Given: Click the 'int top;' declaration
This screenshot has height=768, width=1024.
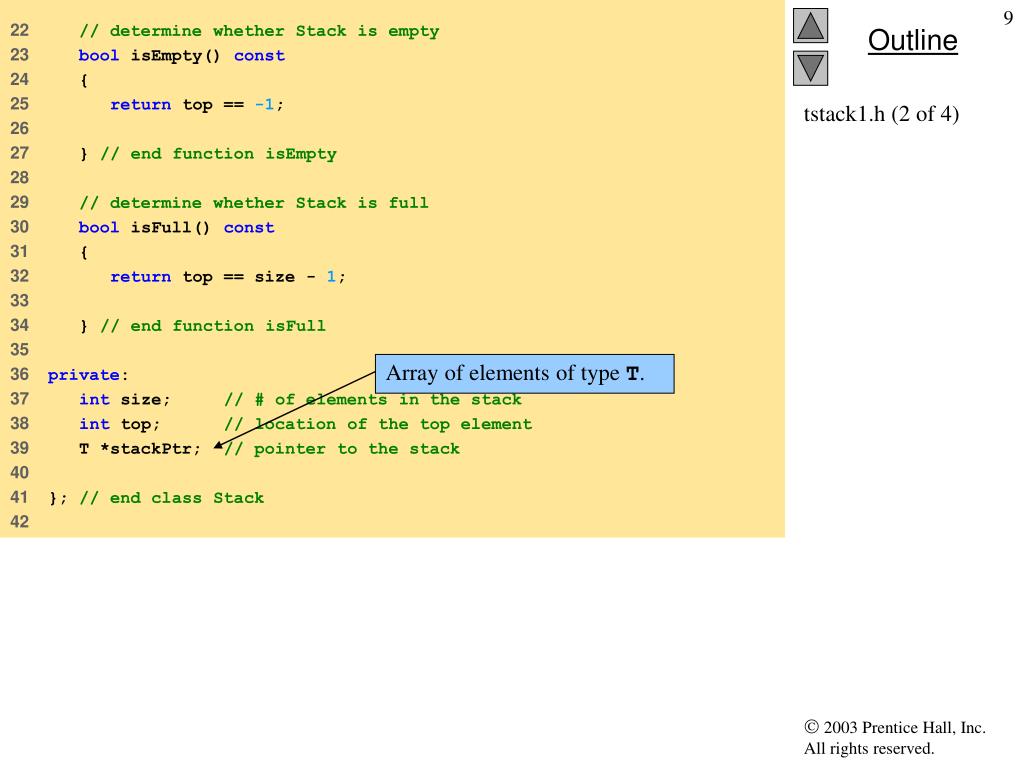Looking at the screenshot, I should [119, 424].
